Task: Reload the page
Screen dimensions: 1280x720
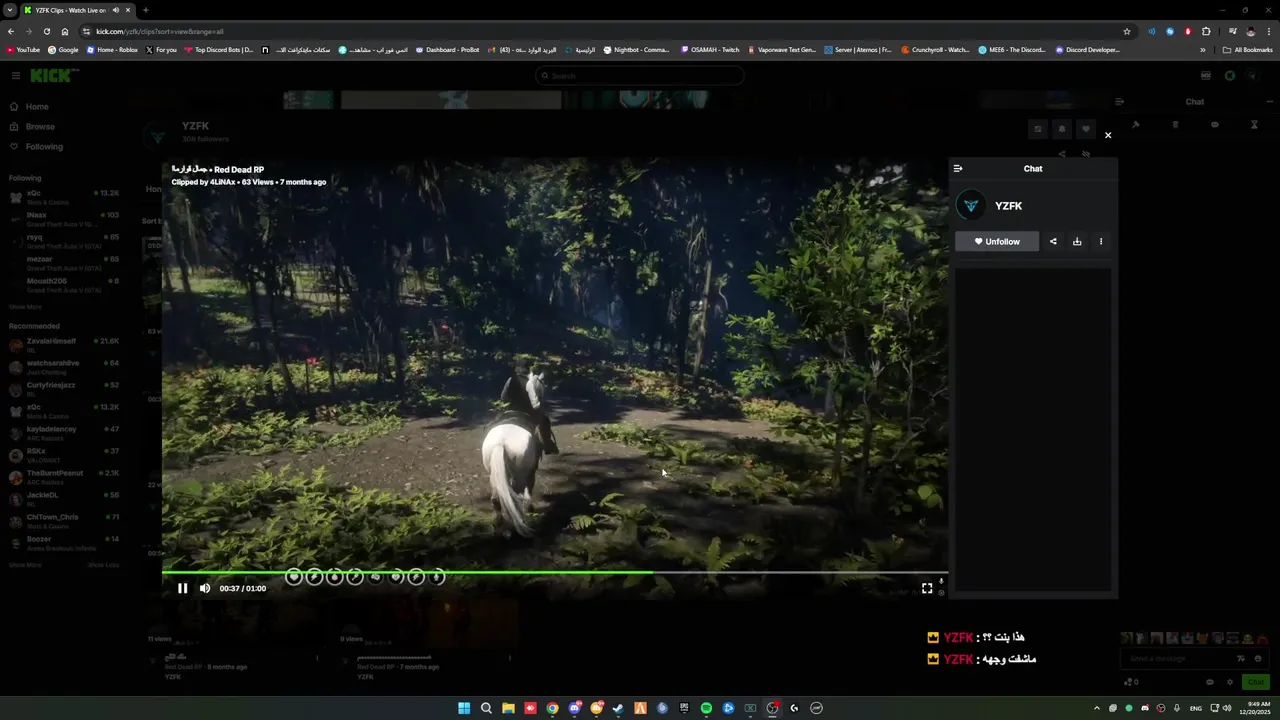Action: click(46, 31)
